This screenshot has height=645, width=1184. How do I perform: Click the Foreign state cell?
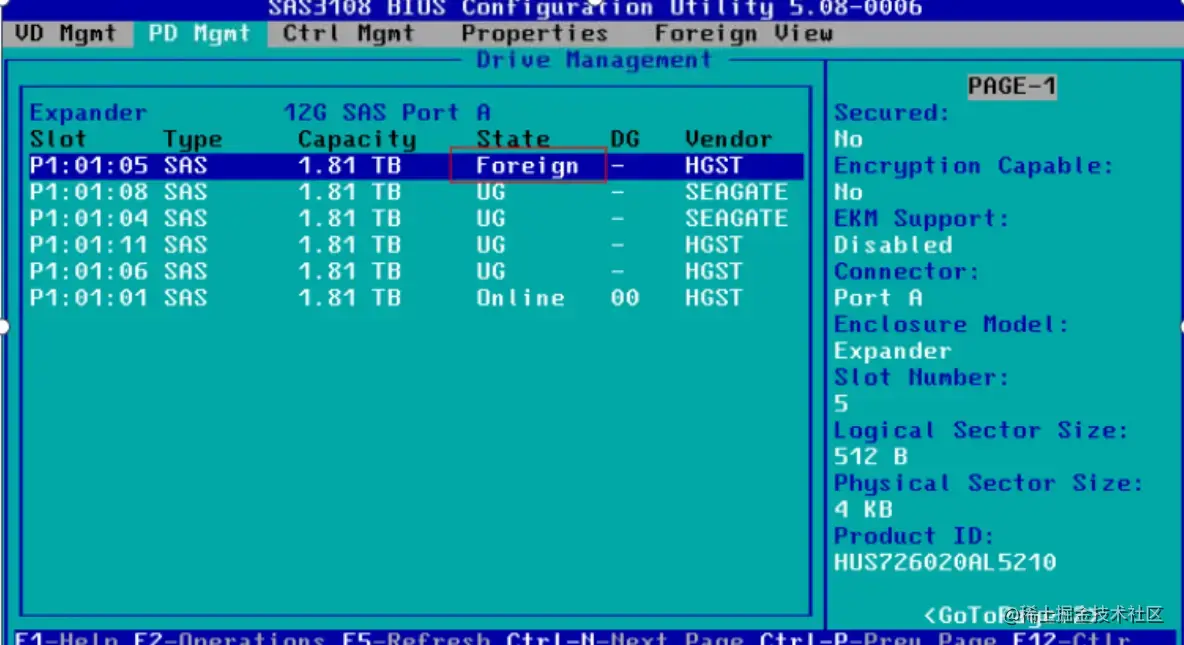[527, 166]
